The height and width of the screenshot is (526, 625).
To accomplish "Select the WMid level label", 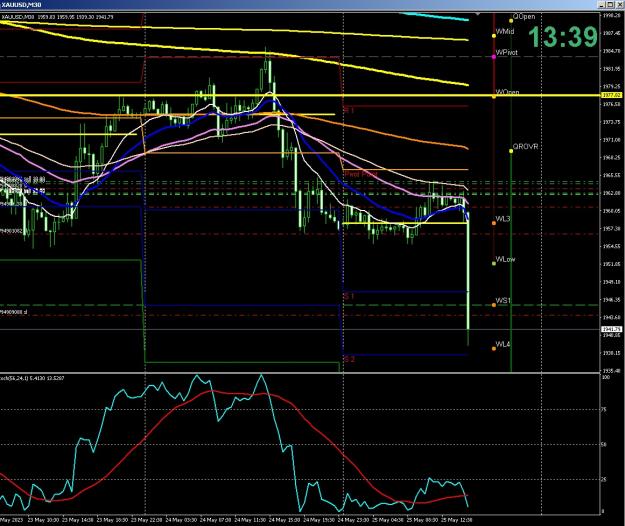I will [505, 31].
